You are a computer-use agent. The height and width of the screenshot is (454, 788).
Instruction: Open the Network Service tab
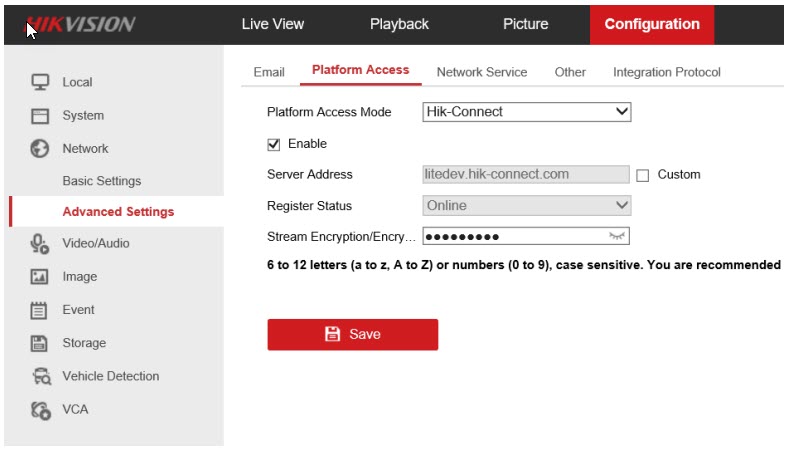coord(482,72)
